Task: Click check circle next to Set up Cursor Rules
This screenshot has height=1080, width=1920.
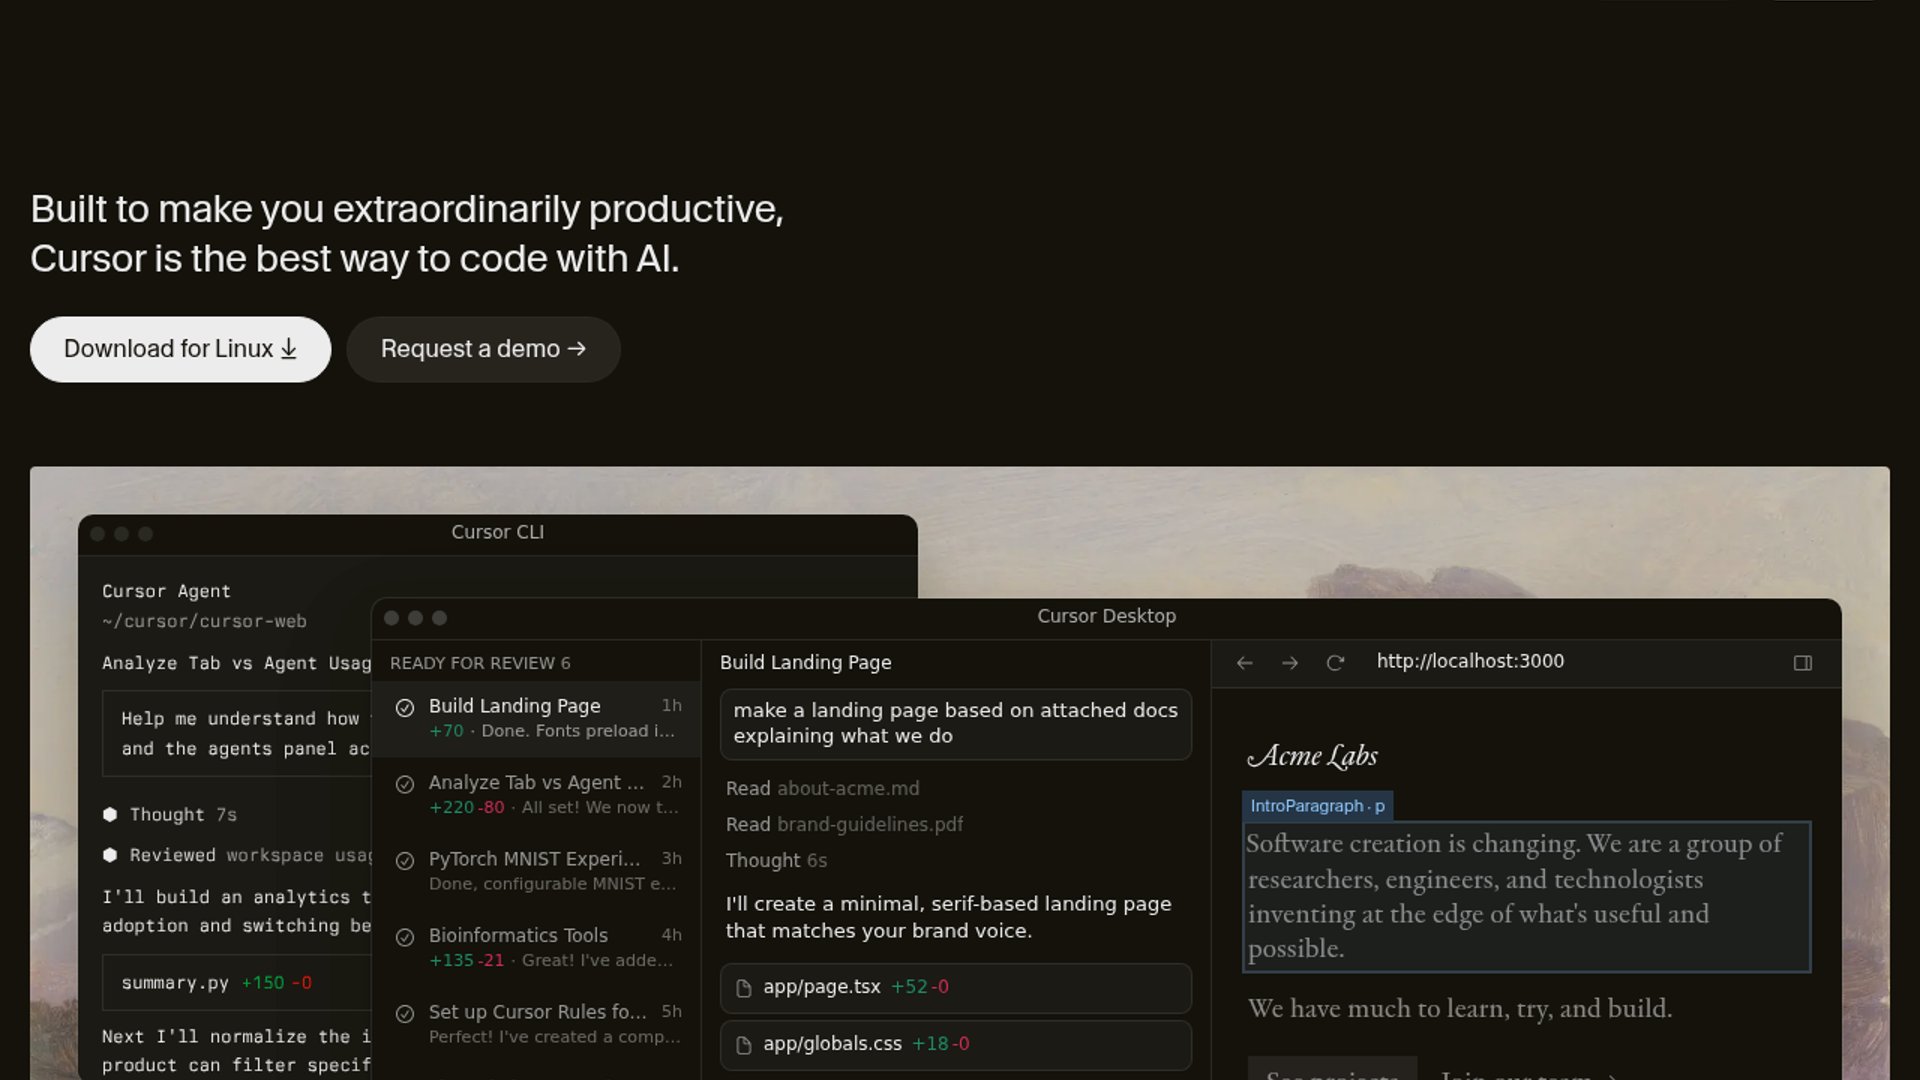Action: coord(405,1014)
